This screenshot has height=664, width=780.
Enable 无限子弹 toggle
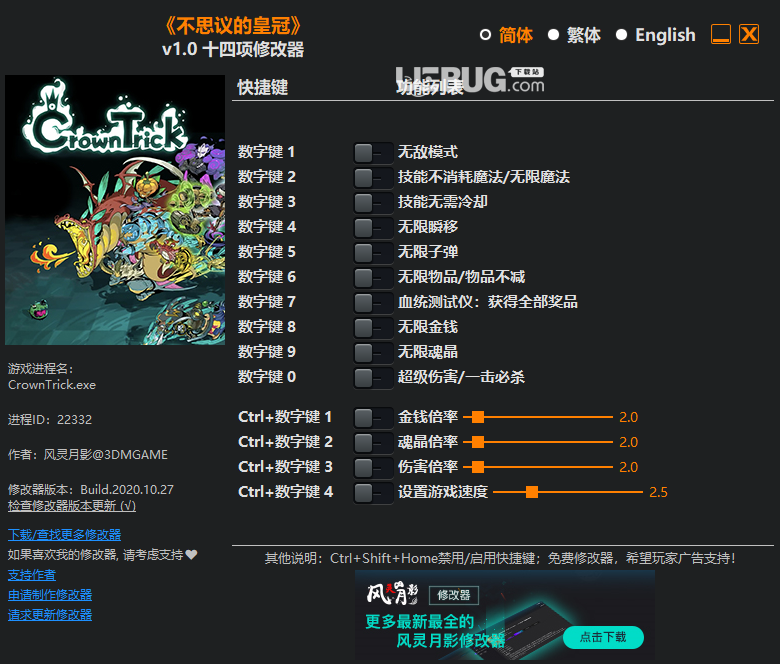click(373, 253)
